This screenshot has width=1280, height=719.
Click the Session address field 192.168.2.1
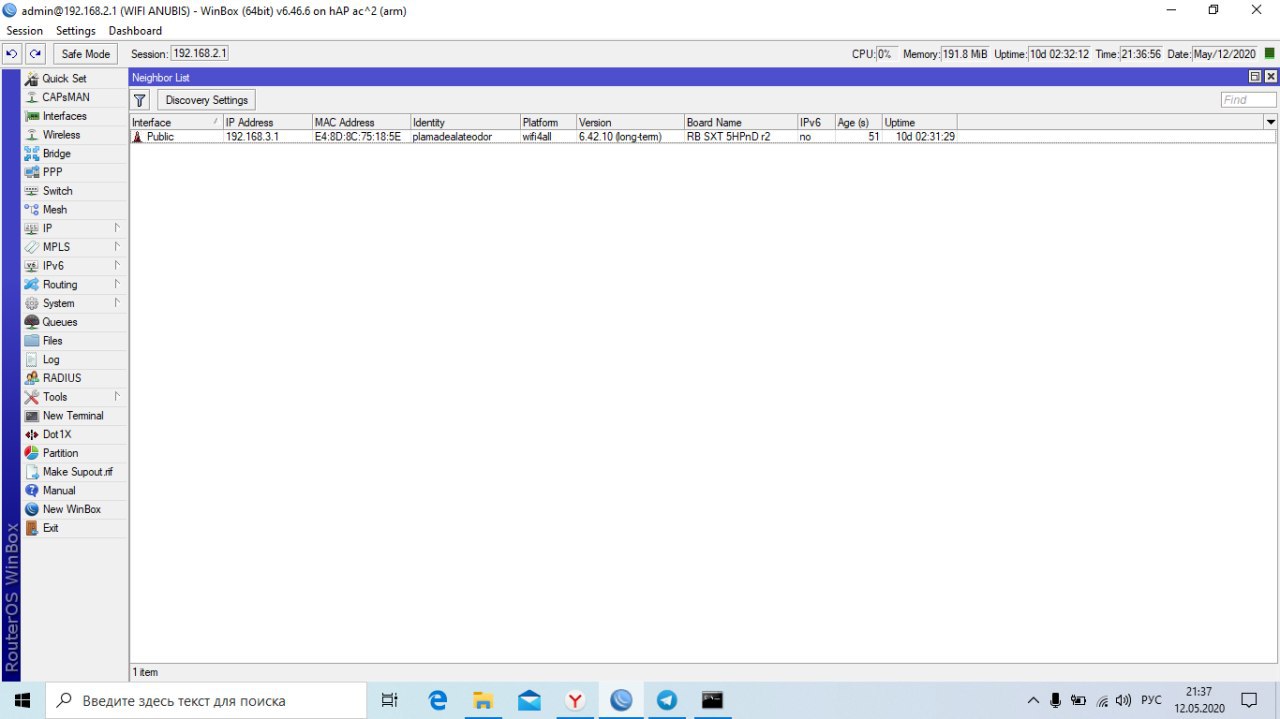click(x=199, y=54)
